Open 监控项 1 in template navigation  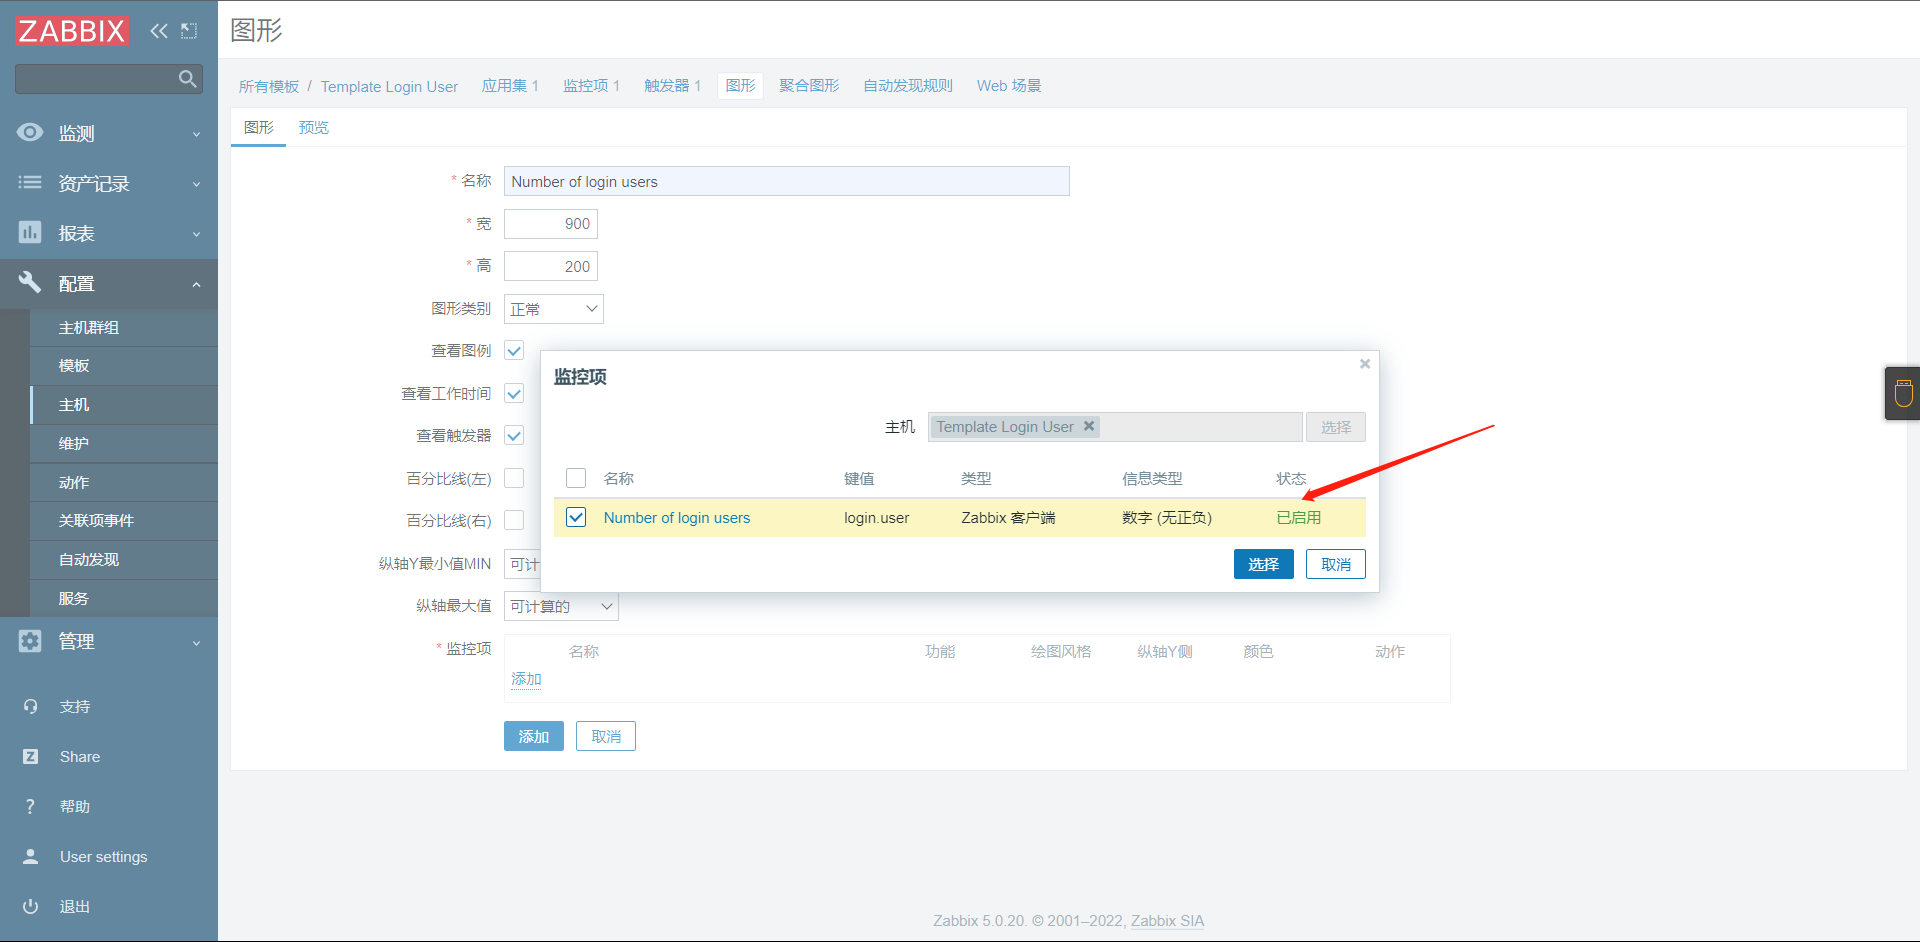(x=591, y=86)
